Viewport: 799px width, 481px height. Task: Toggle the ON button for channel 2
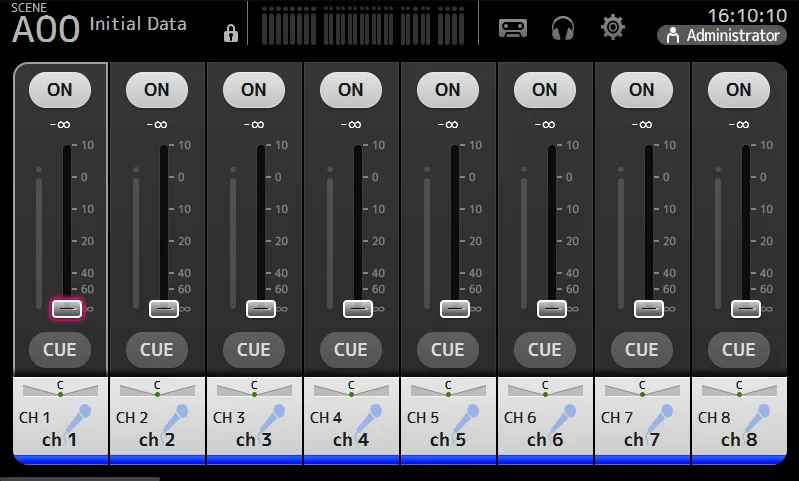[156, 90]
